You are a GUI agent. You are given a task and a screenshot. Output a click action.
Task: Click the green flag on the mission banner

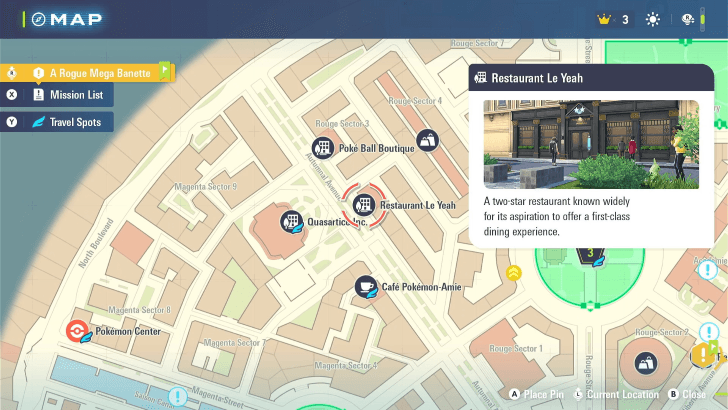point(165,71)
